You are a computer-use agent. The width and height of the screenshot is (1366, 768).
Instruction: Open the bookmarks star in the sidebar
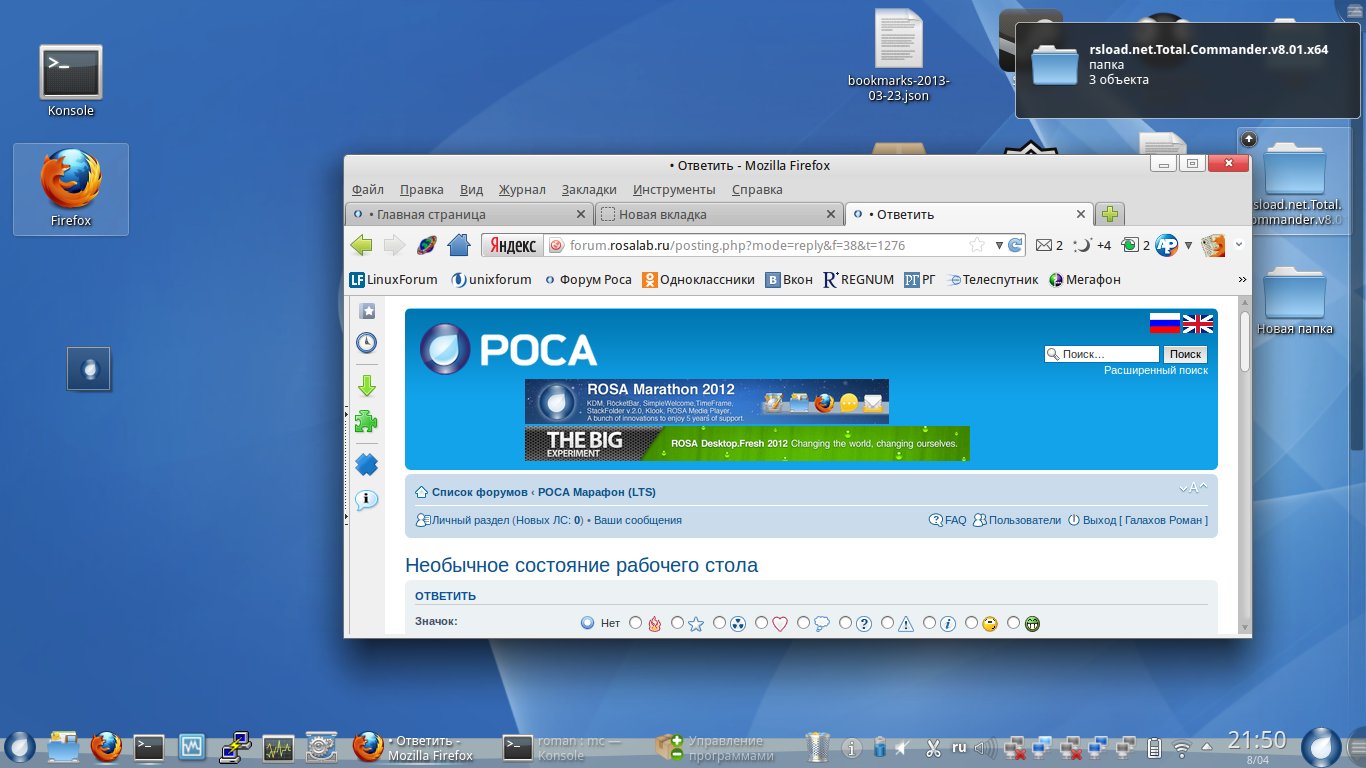pyautogui.click(x=367, y=311)
